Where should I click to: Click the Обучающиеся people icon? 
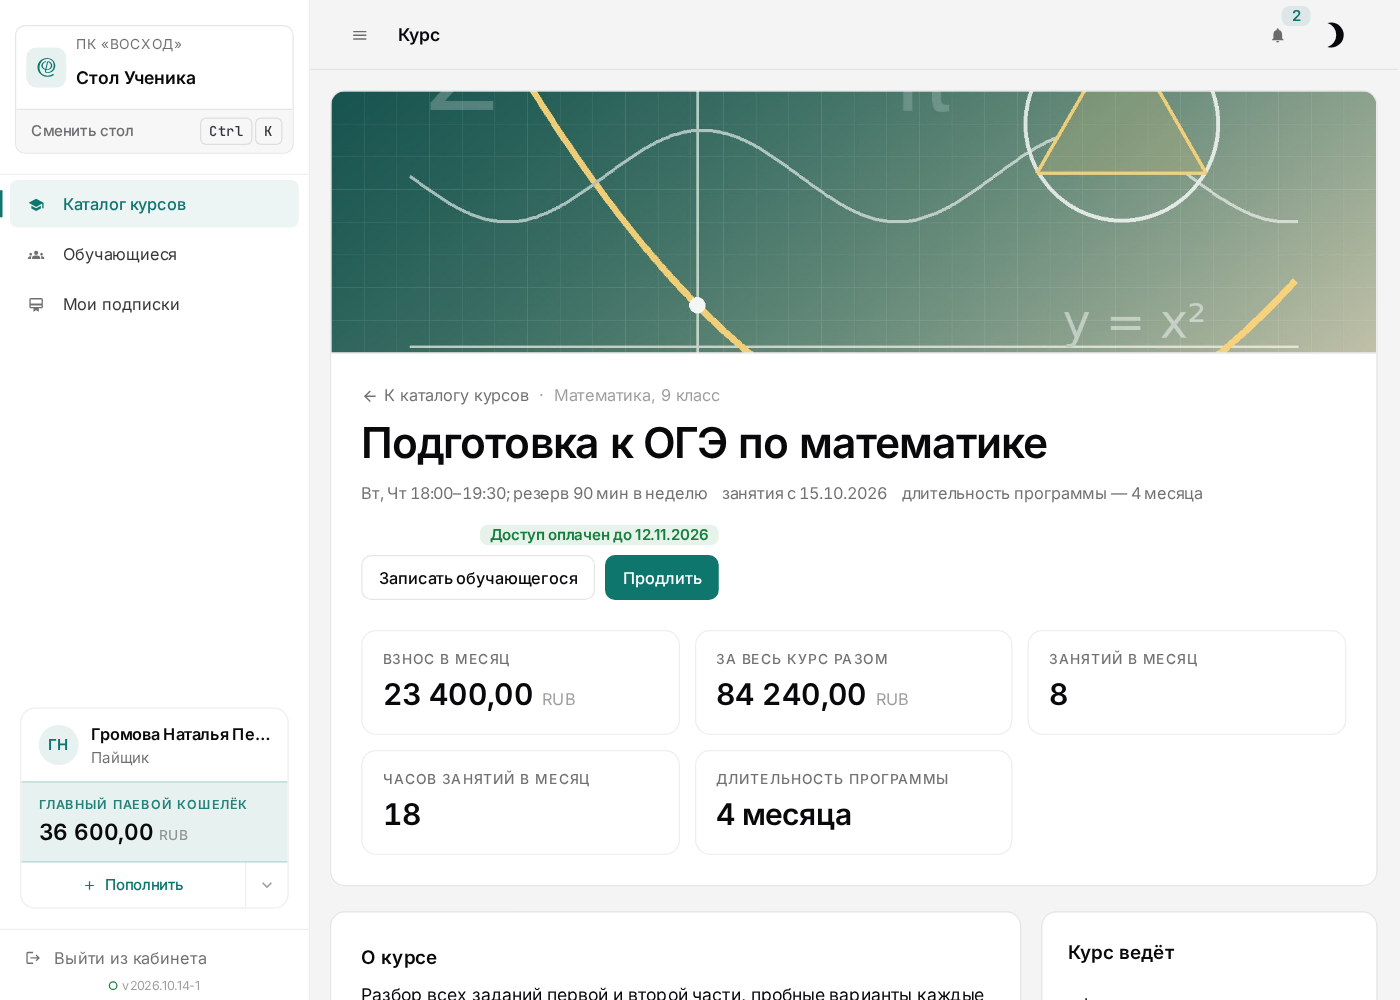[x=36, y=255]
